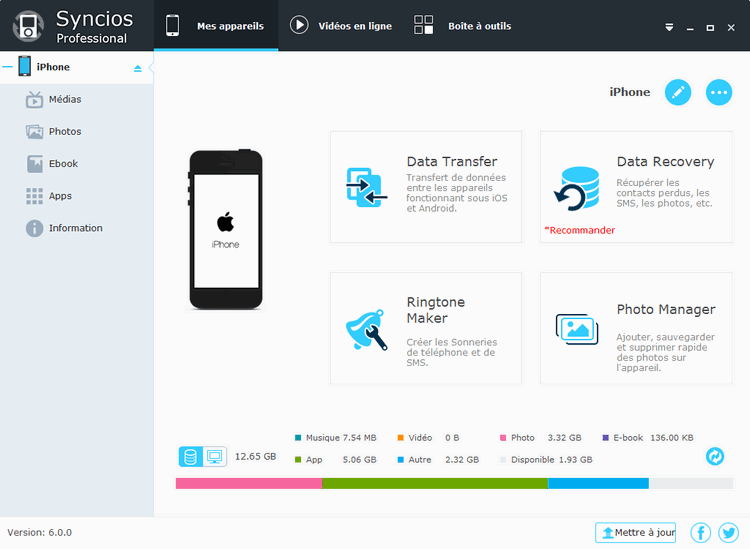Click the Ebook book icon

pos(34,164)
